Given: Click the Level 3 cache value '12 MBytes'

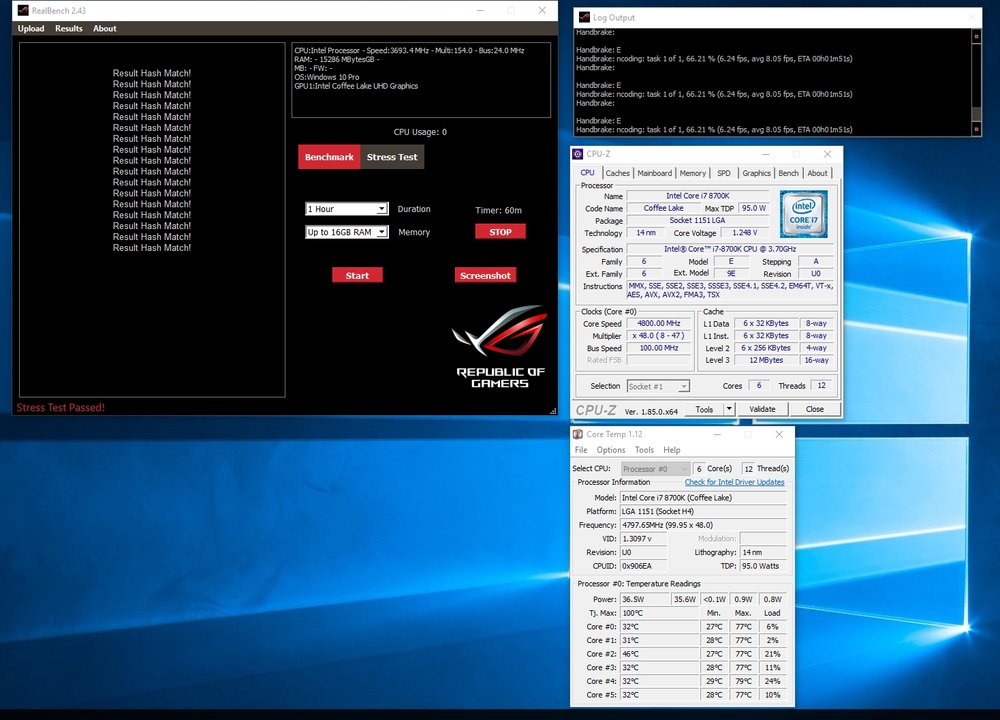Looking at the screenshot, I should pos(765,360).
